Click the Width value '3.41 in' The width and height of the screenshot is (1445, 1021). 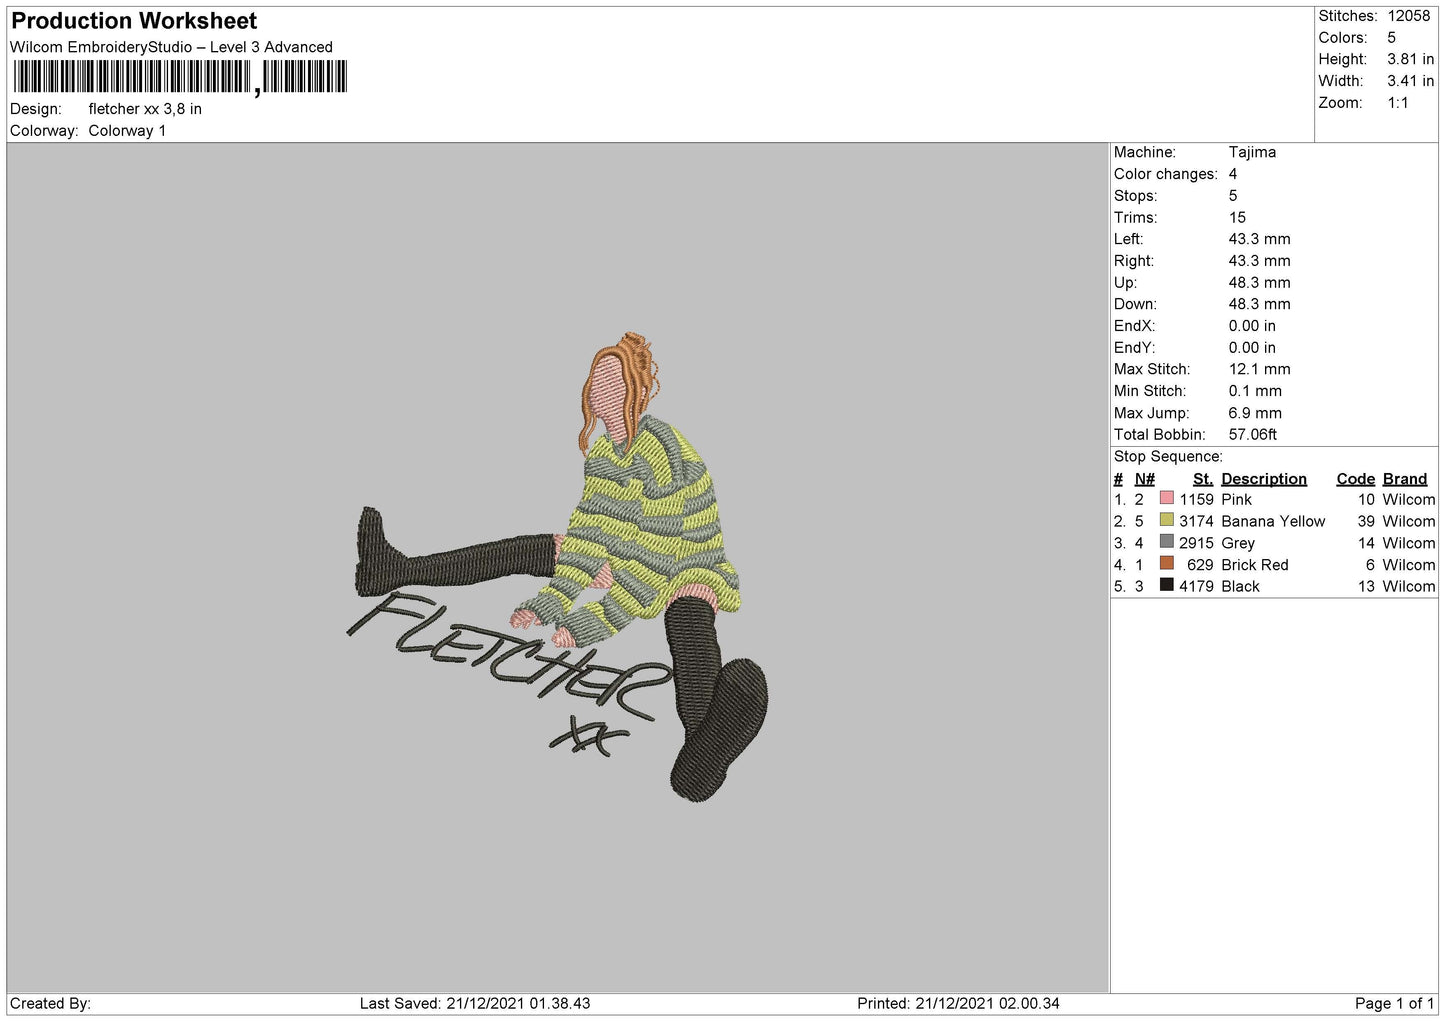coord(1410,81)
